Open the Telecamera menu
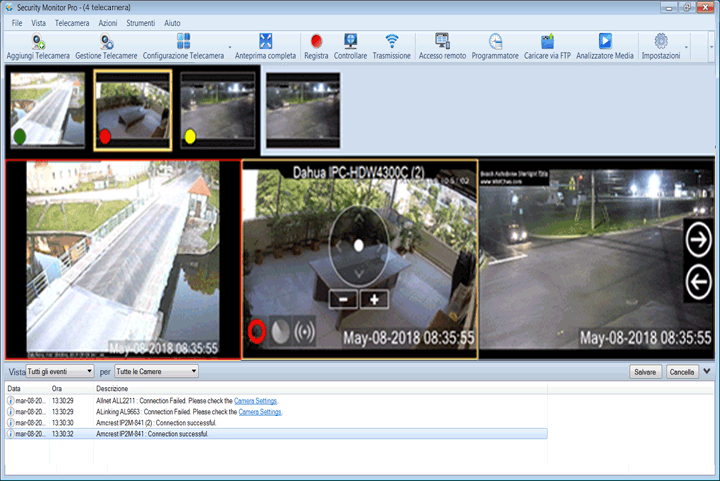 (x=72, y=22)
